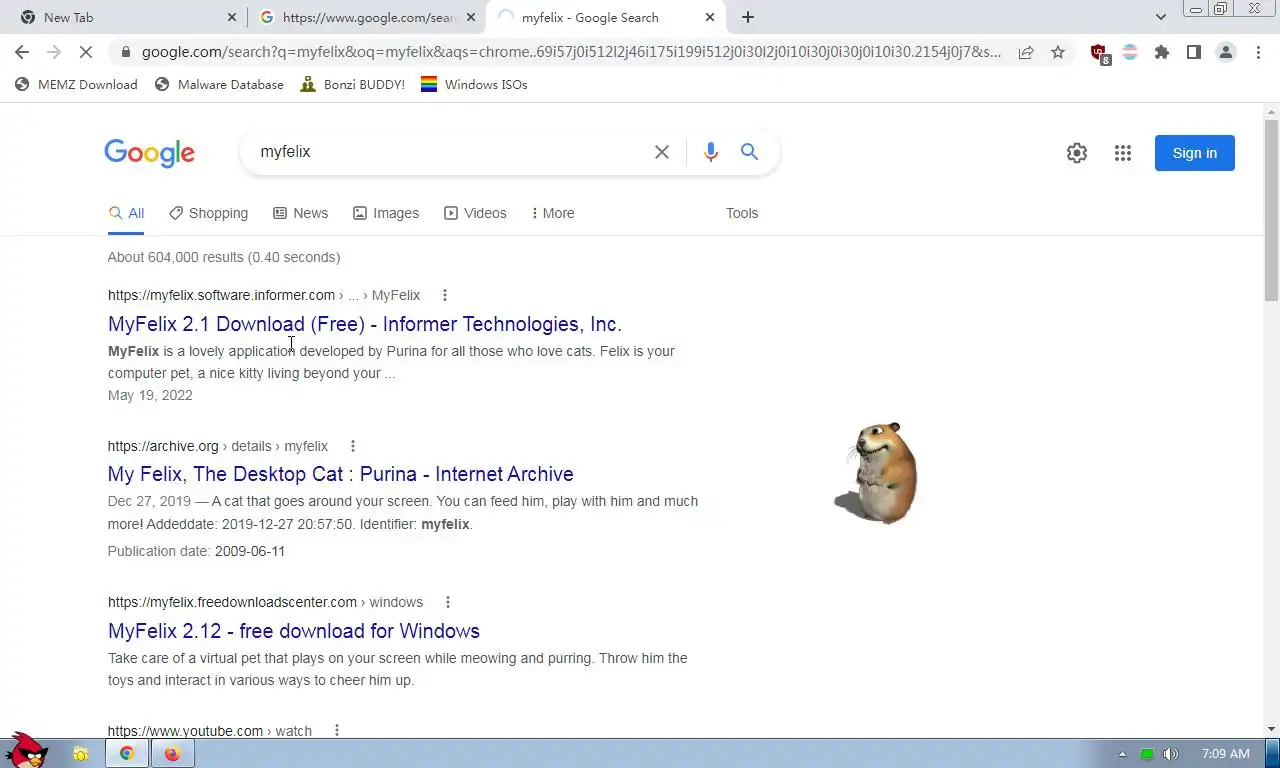Close the myfelix - Google Search tab
Image resolution: width=1280 pixels, height=768 pixels.
710,17
